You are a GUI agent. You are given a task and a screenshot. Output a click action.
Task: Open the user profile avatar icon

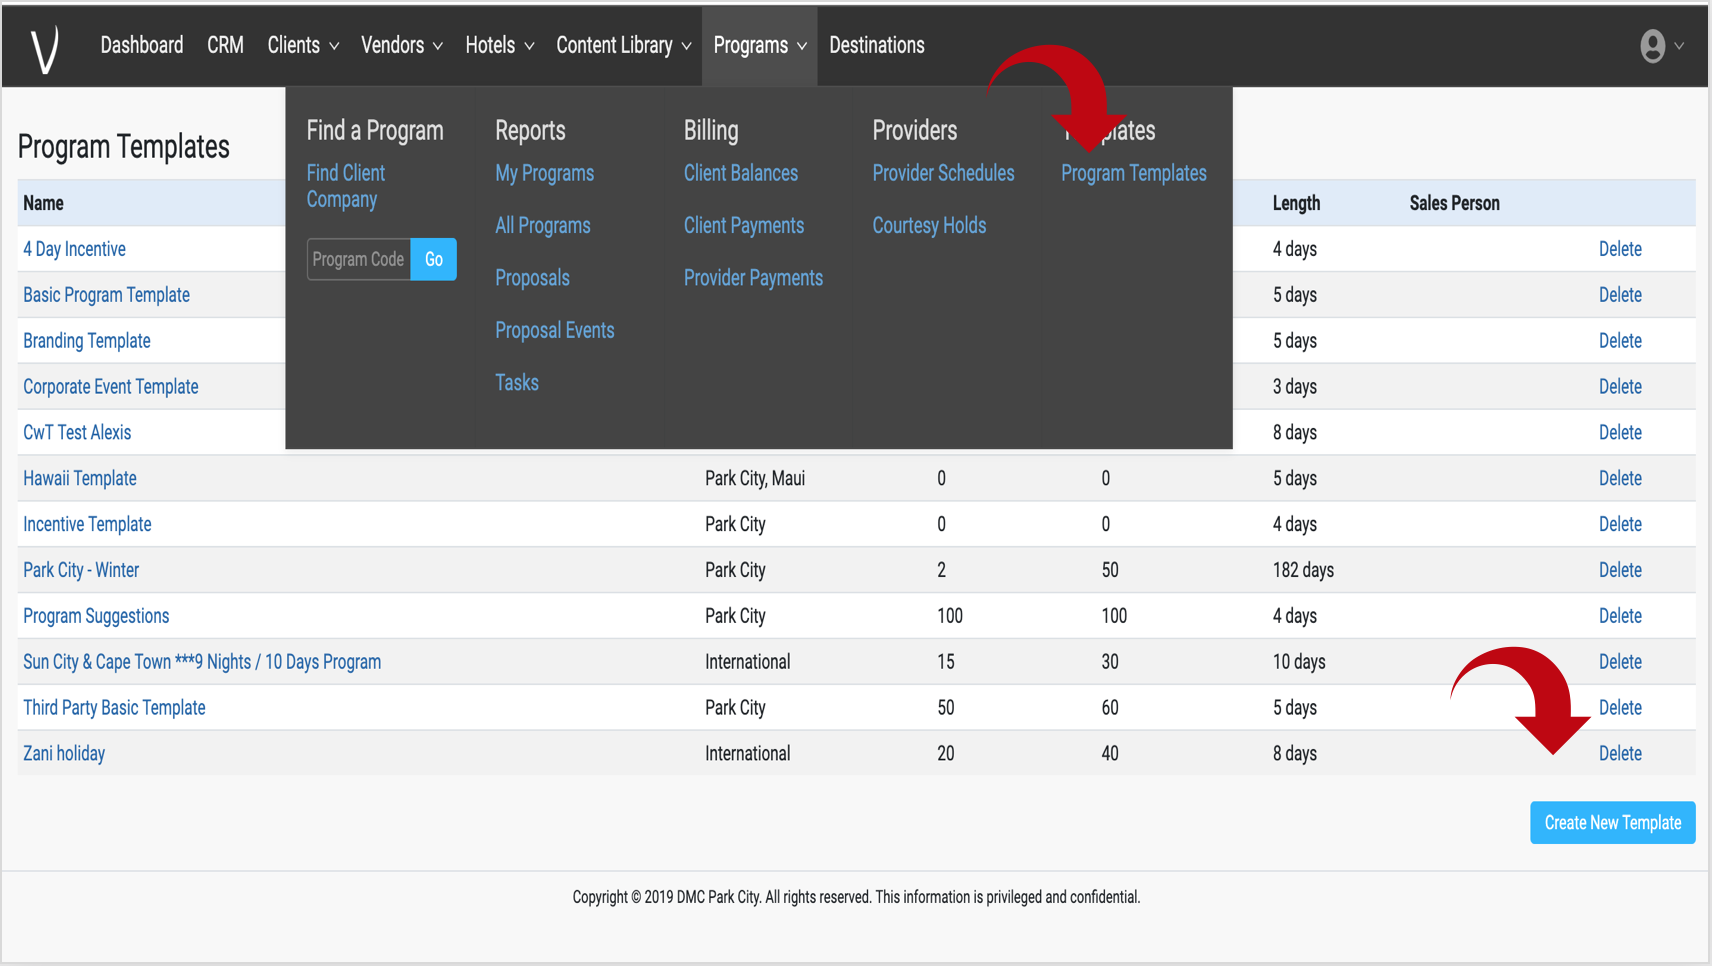click(1652, 46)
